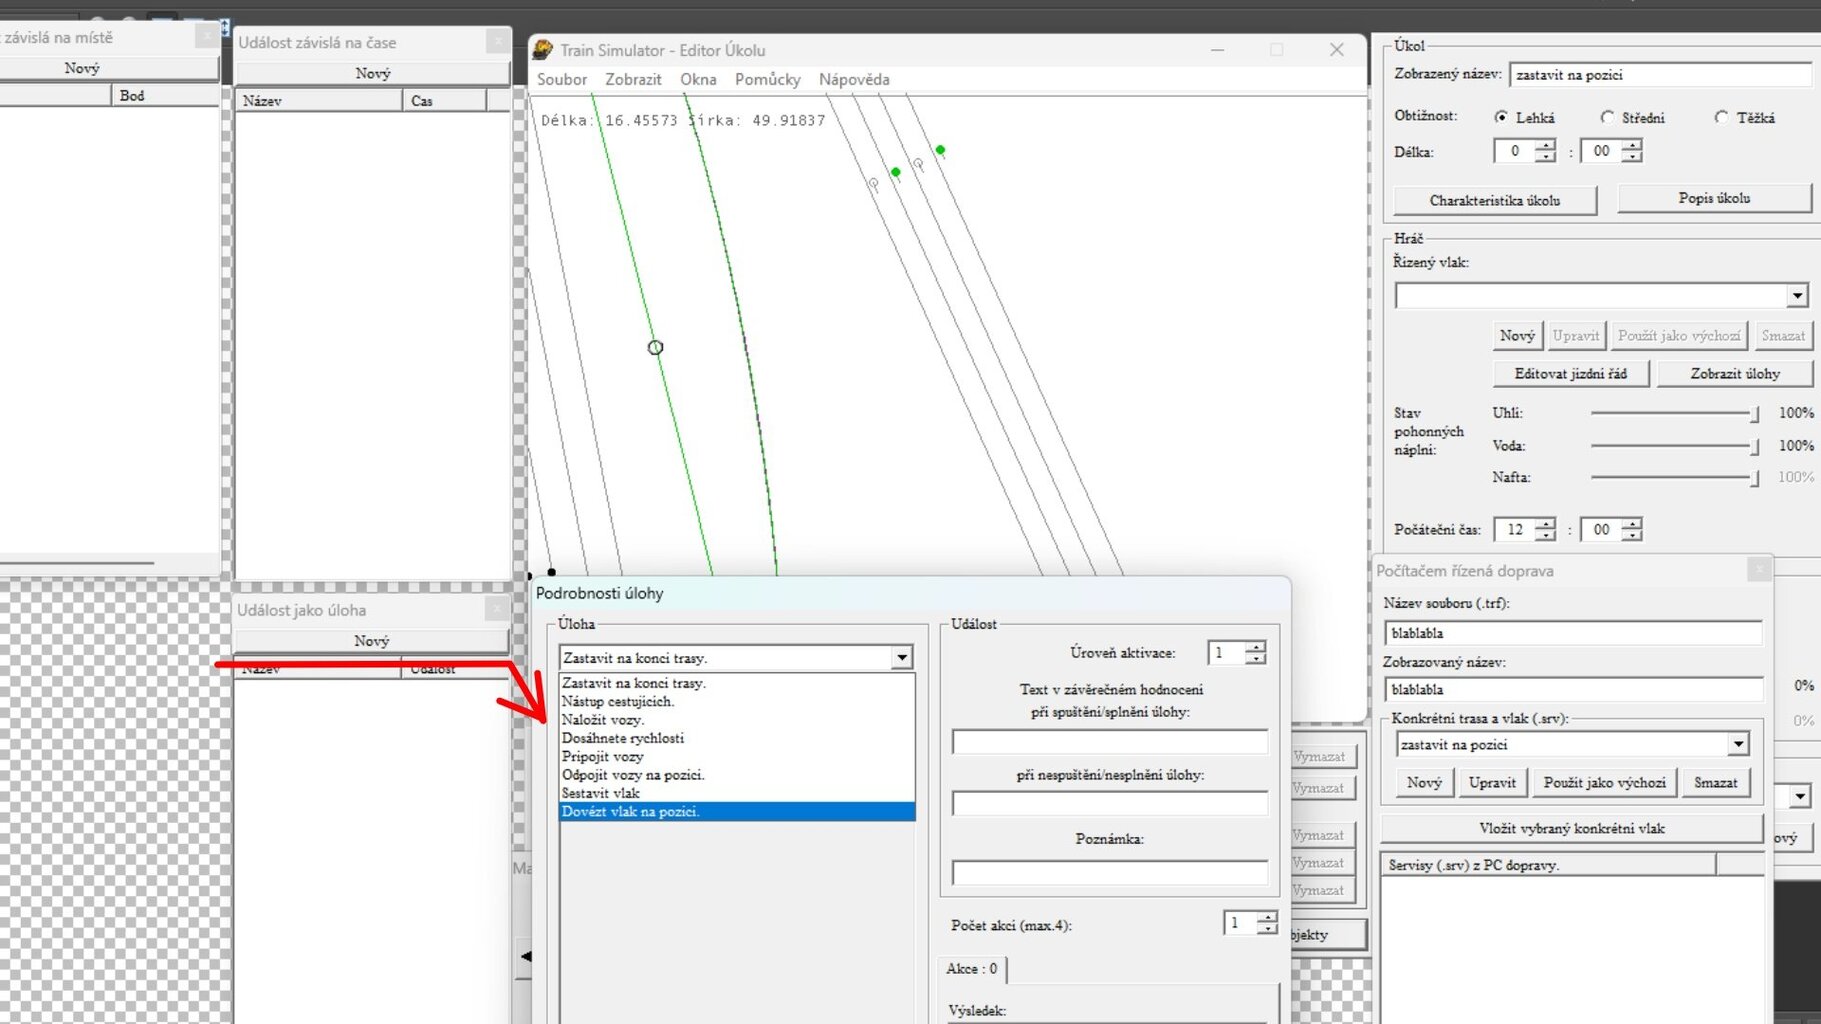This screenshot has width=1821, height=1024.
Task: Select 'Naložit vozy.' in task list
Action: coord(737,719)
